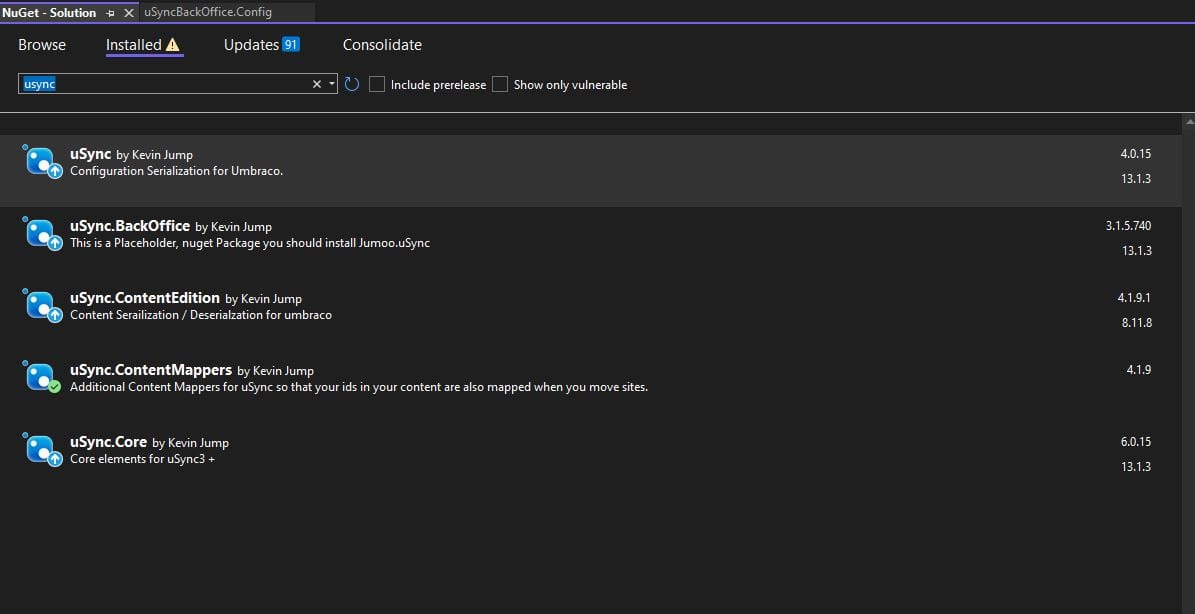Click the uSync package icon
Screen dimensions: 1195x614
pyautogui.click(x=42, y=161)
